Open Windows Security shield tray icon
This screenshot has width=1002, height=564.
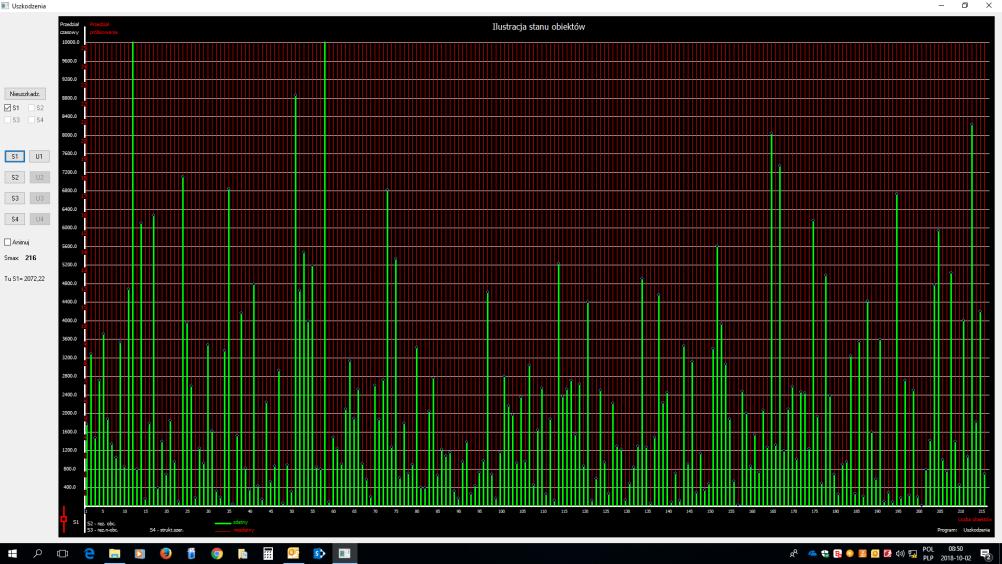[825, 553]
